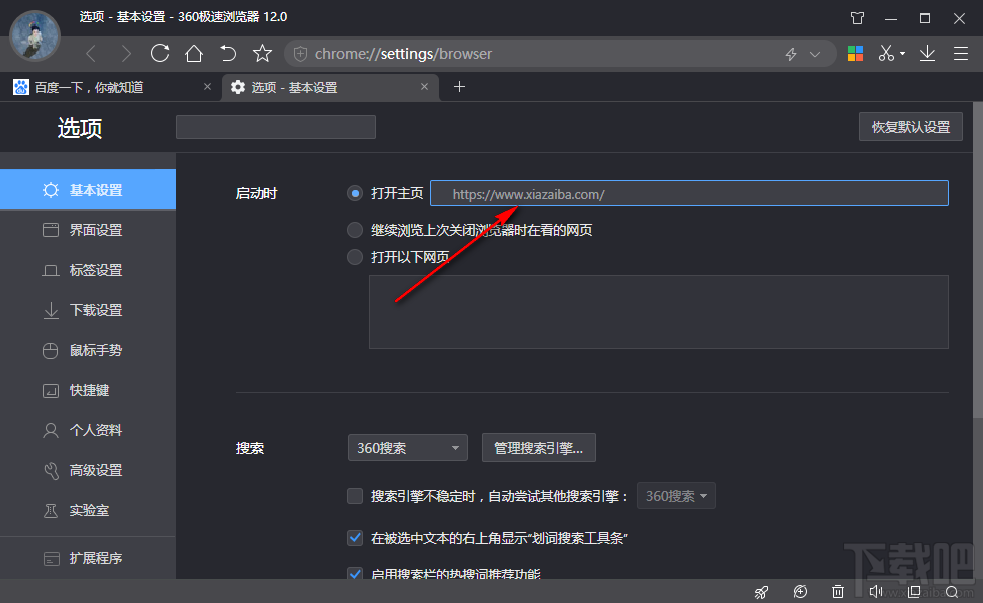983x603 pixels.
Task: Select 继续浏览上次关闭浏览器时在看的网页 radio button
Action: (x=355, y=230)
